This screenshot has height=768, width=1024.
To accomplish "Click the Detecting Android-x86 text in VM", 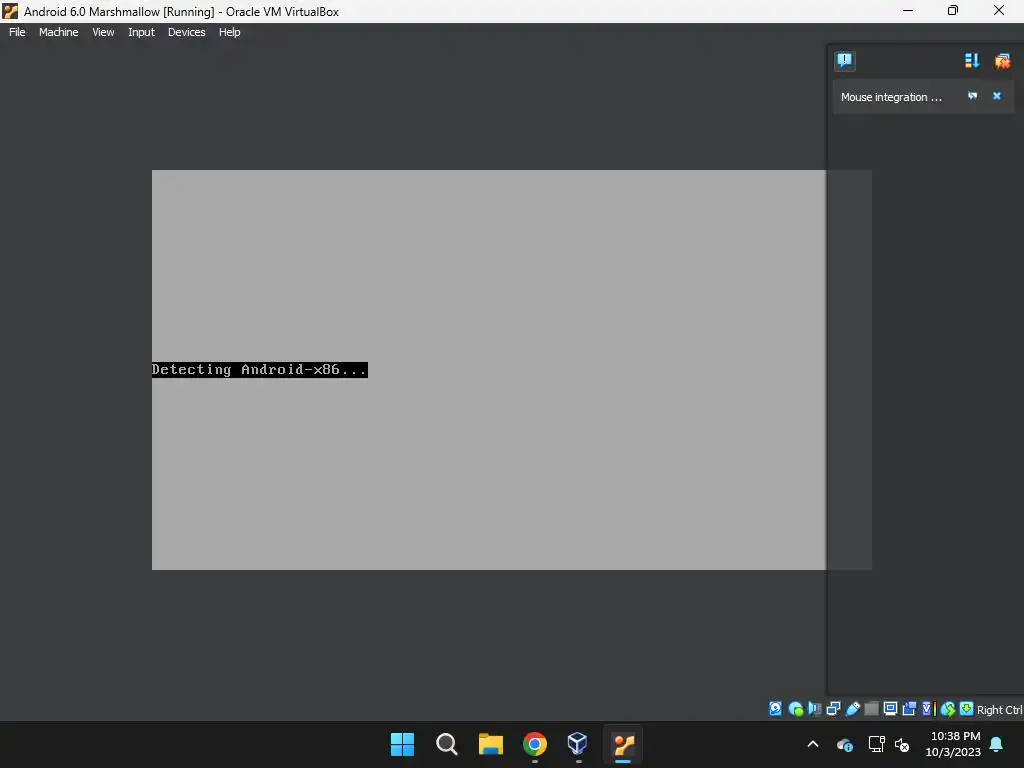I will [x=259, y=370].
